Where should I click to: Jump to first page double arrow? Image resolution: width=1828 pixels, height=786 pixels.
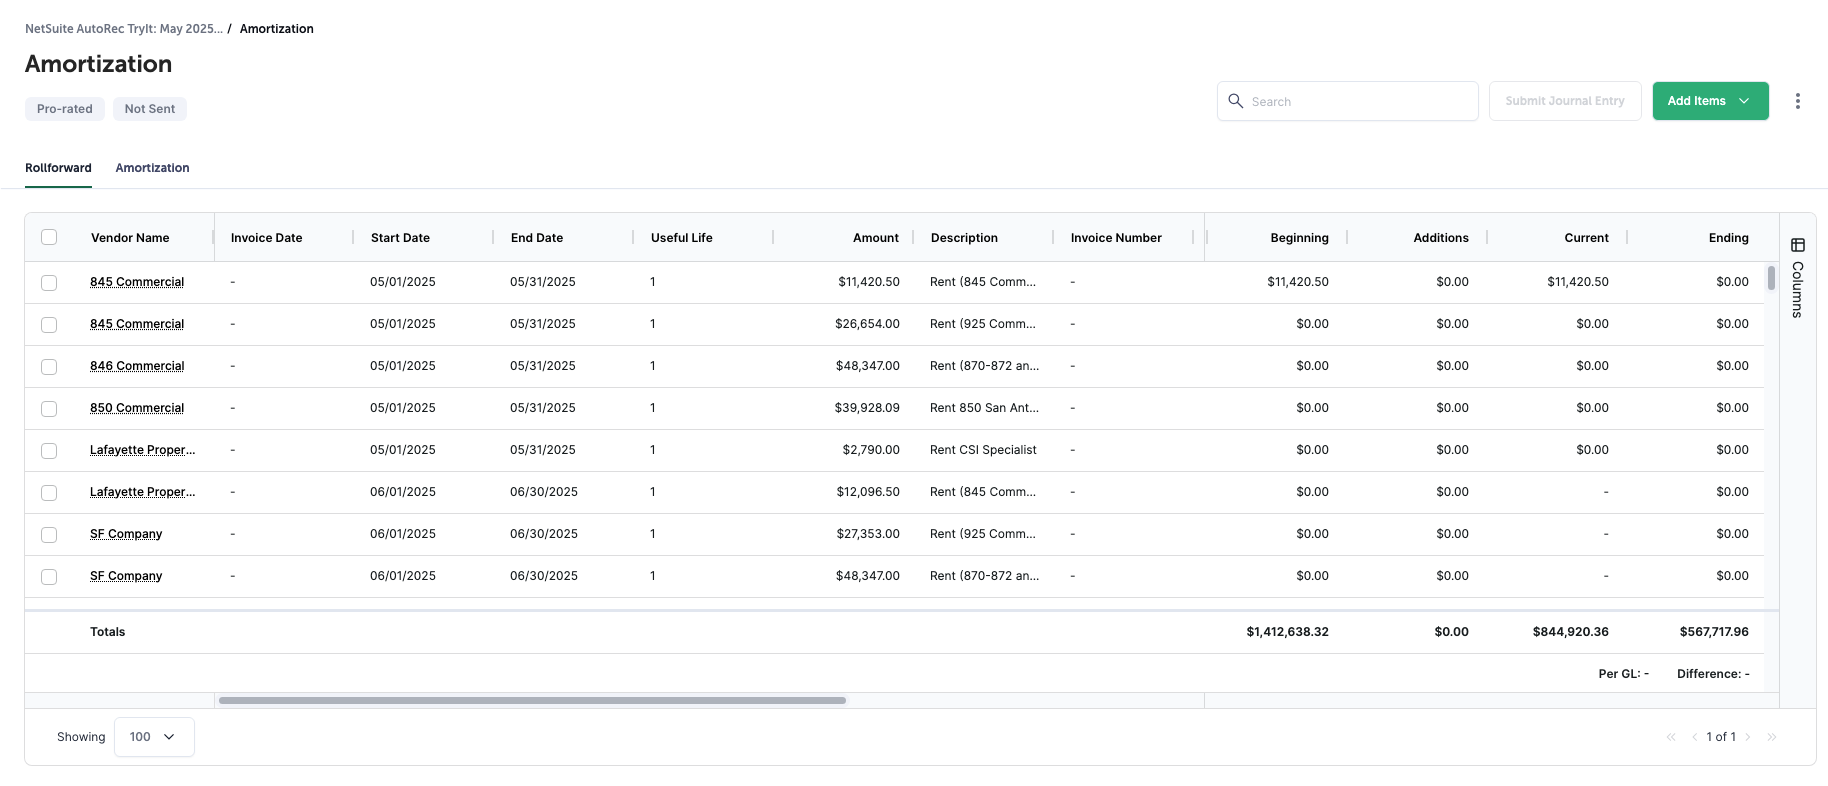(x=1671, y=737)
